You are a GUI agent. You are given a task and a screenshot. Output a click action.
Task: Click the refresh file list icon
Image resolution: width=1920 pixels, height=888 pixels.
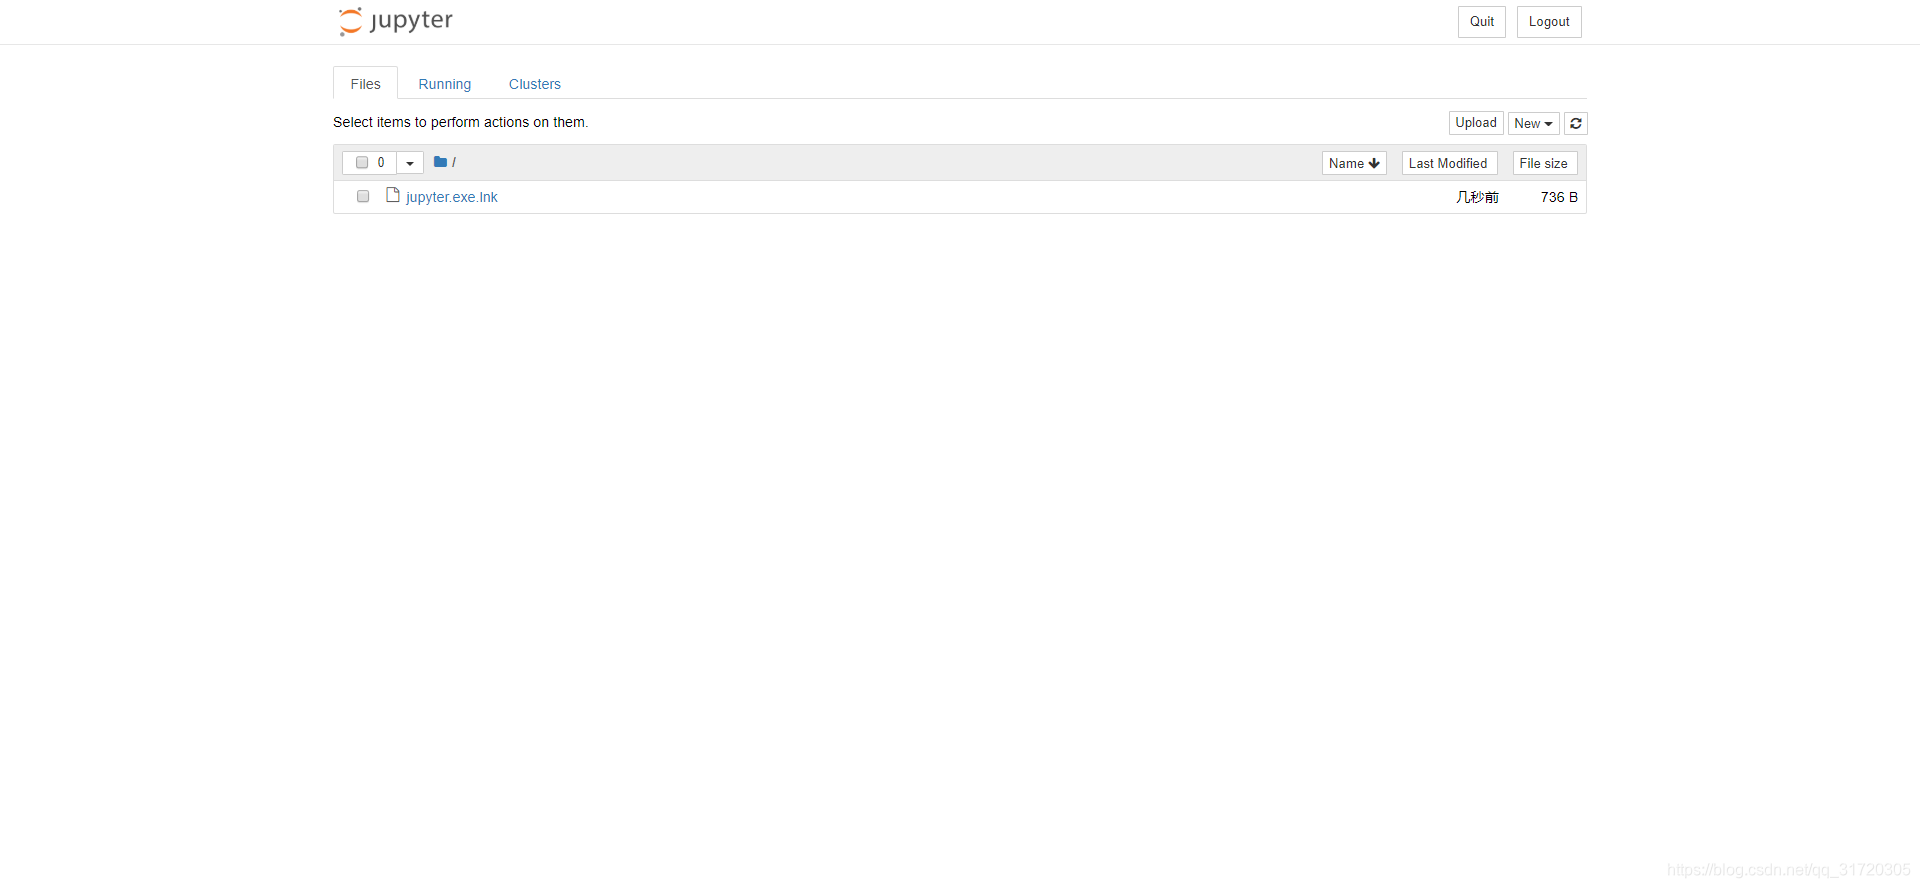point(1576,123)
